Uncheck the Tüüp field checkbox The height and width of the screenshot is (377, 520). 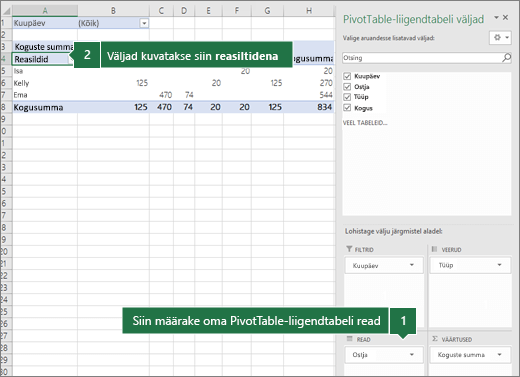tap(347, 97)
